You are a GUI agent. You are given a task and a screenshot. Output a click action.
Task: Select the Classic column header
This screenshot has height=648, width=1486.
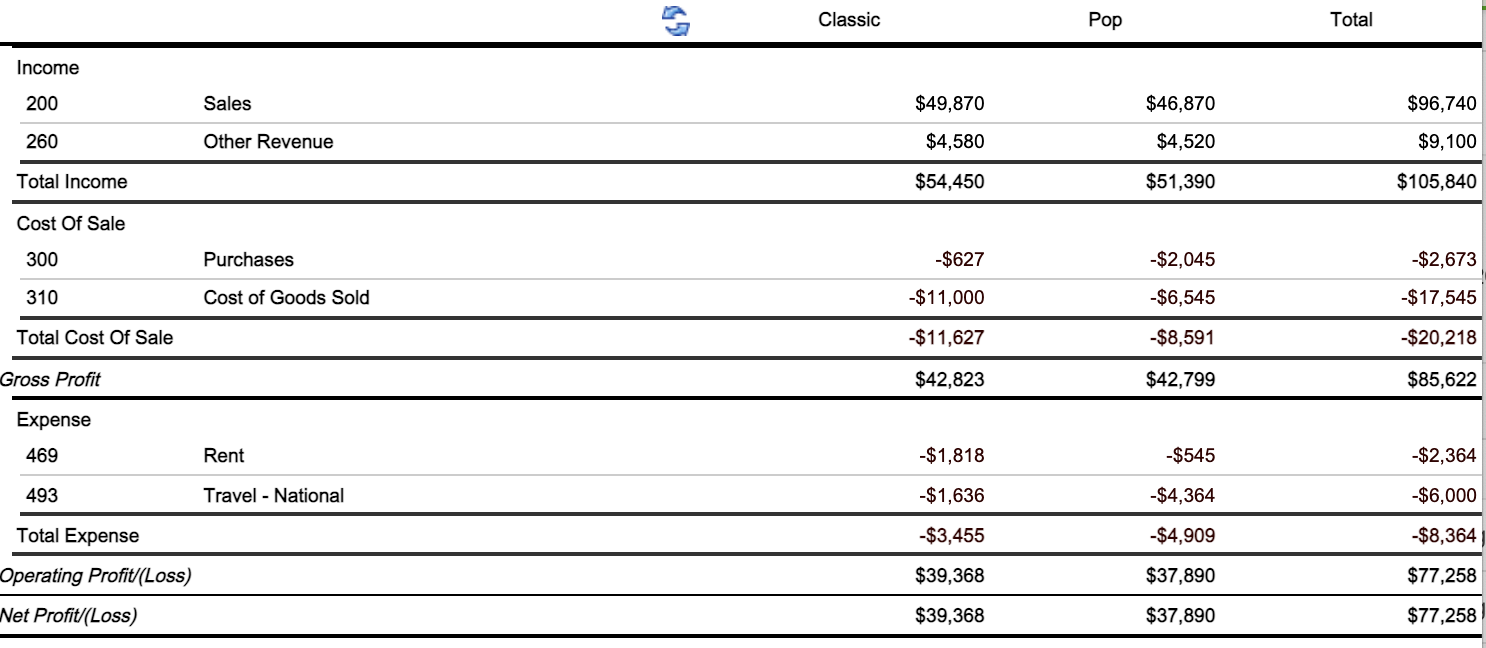(x=849, y=20)
